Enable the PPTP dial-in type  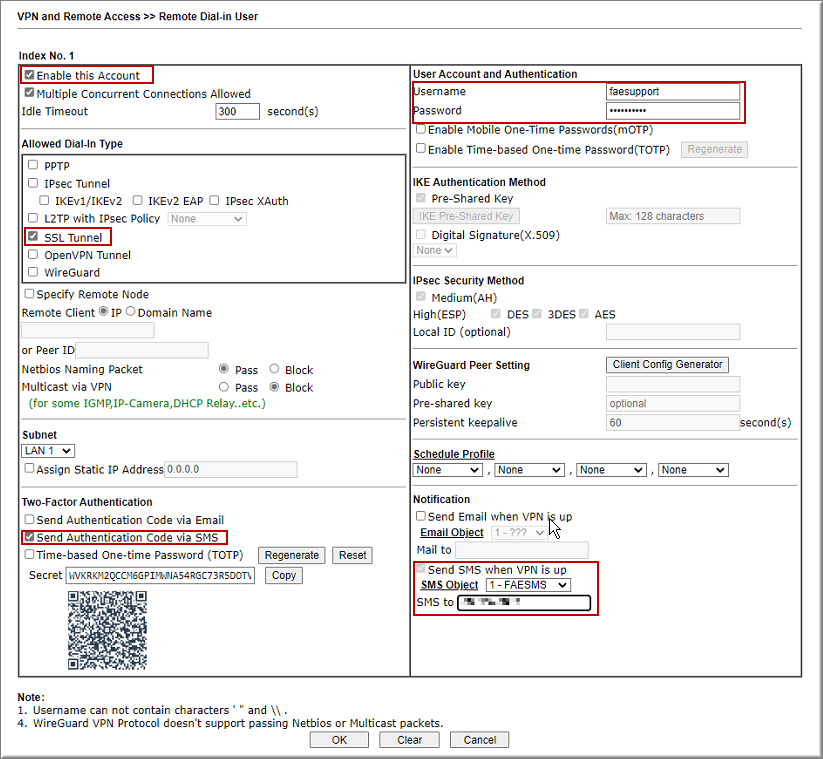[33, 165]
